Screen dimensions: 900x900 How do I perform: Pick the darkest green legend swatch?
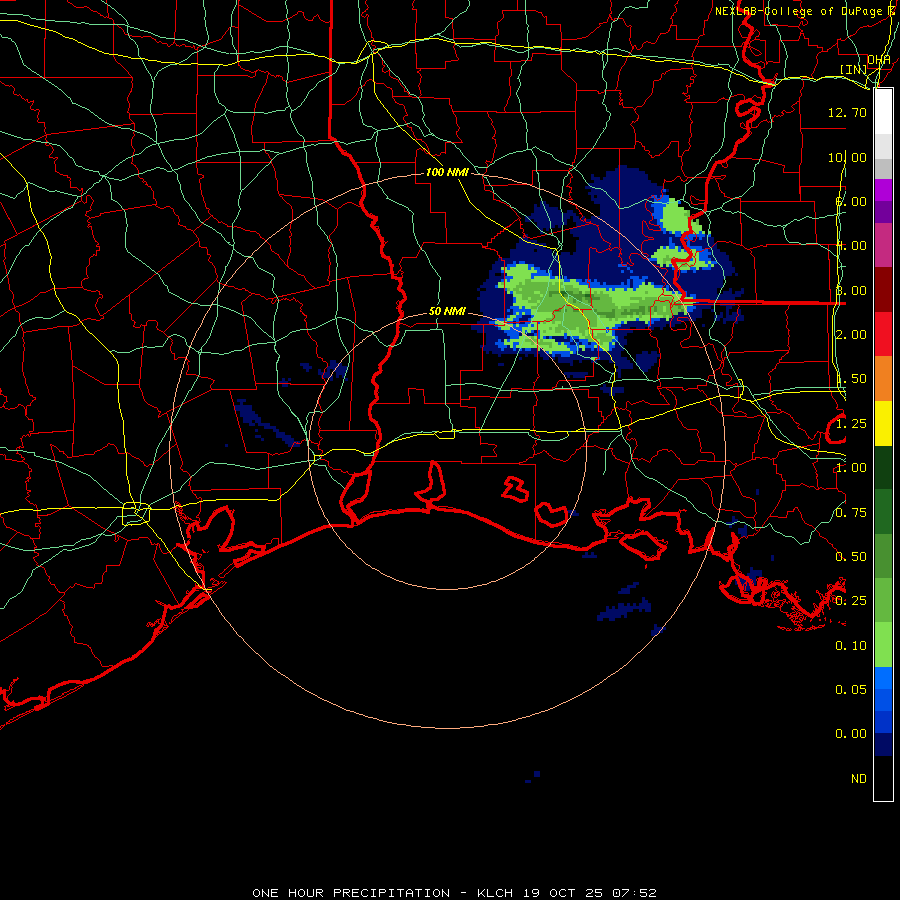coord(883,467)
